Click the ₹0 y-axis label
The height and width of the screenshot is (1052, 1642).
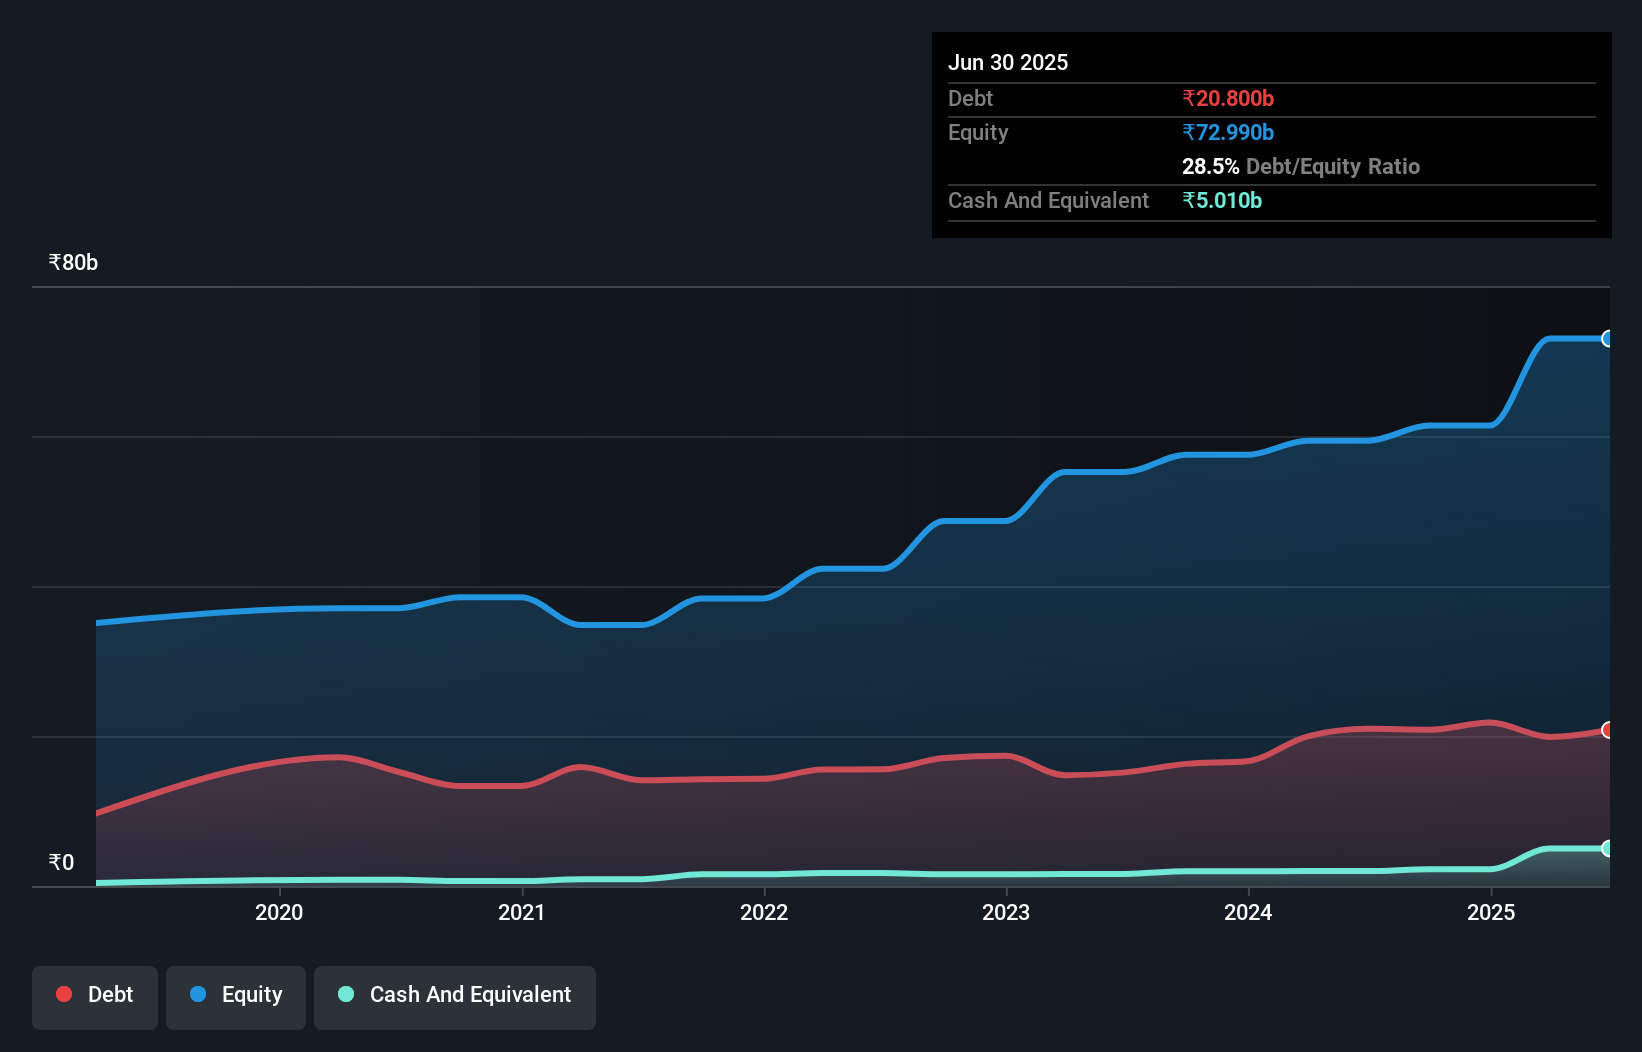click(x=61, y=862)
